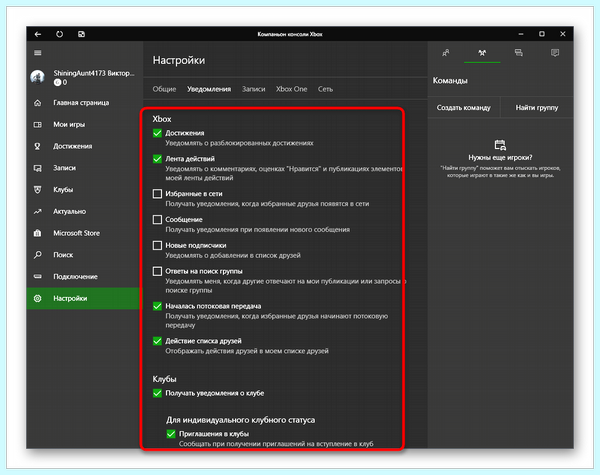Click the bag icon beside Microsoft Store
This screenshot has height=475, width=600.
tap(38, 233)
